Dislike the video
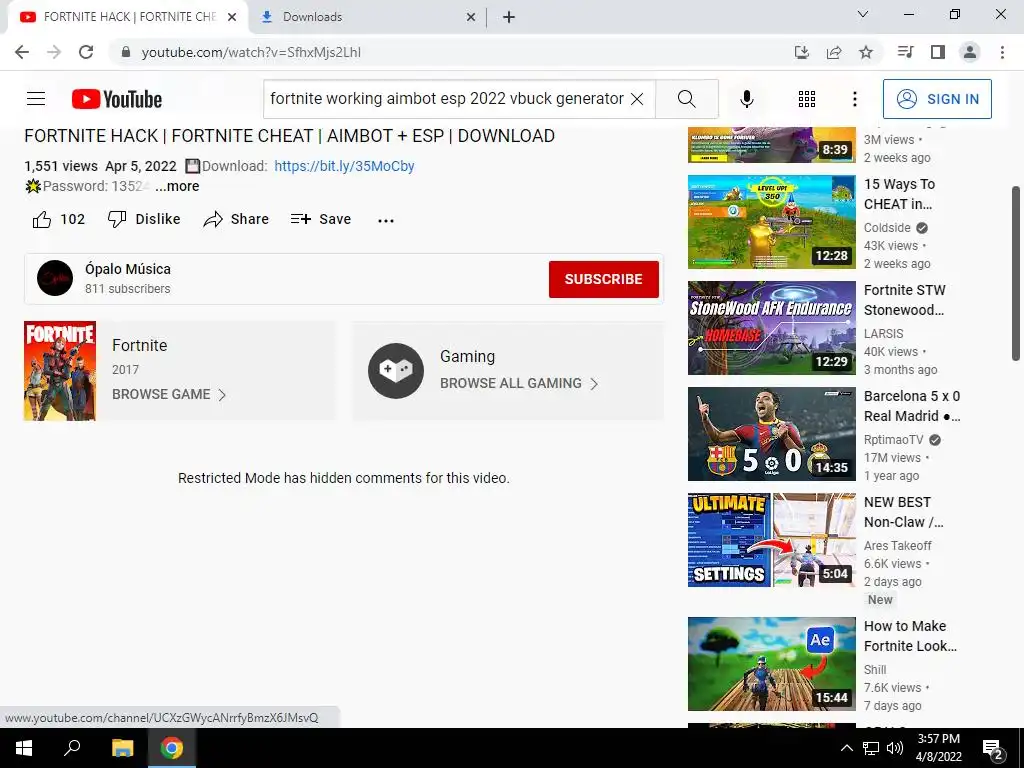The height and width of the screenshot is (768, 1024). coord(144,219)
